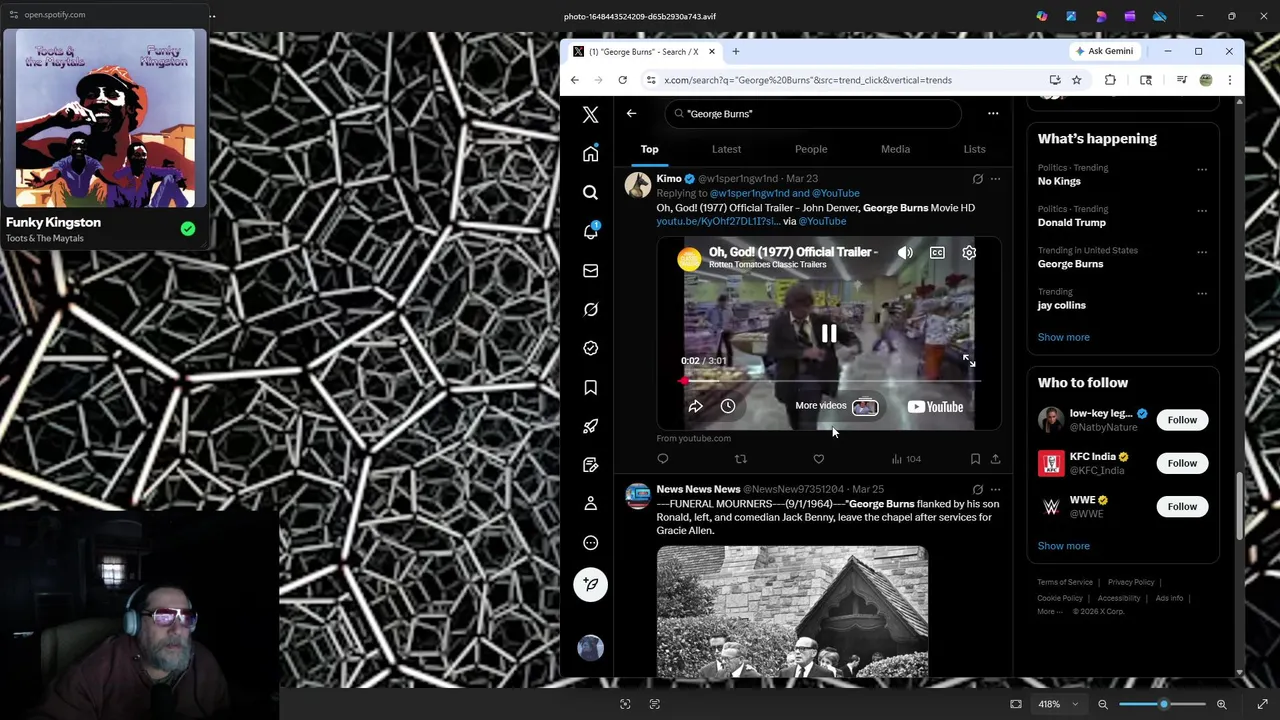Click the X logo in sidebar

[x=590, y=115]
